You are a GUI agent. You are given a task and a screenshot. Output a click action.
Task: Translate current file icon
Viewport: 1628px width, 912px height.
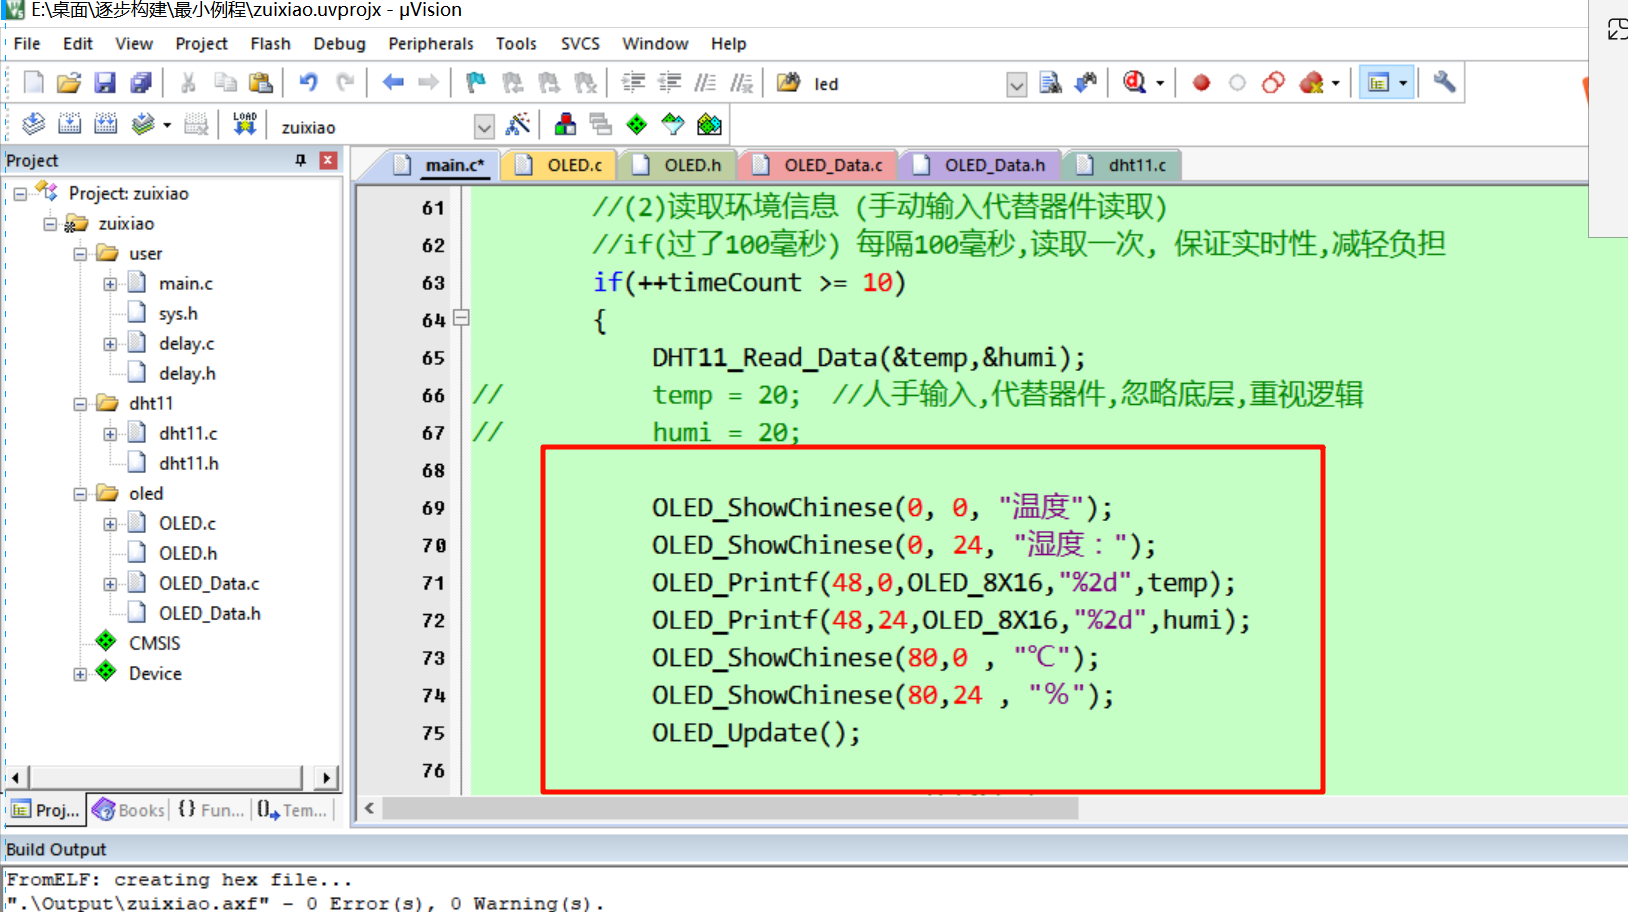(33, 124)
